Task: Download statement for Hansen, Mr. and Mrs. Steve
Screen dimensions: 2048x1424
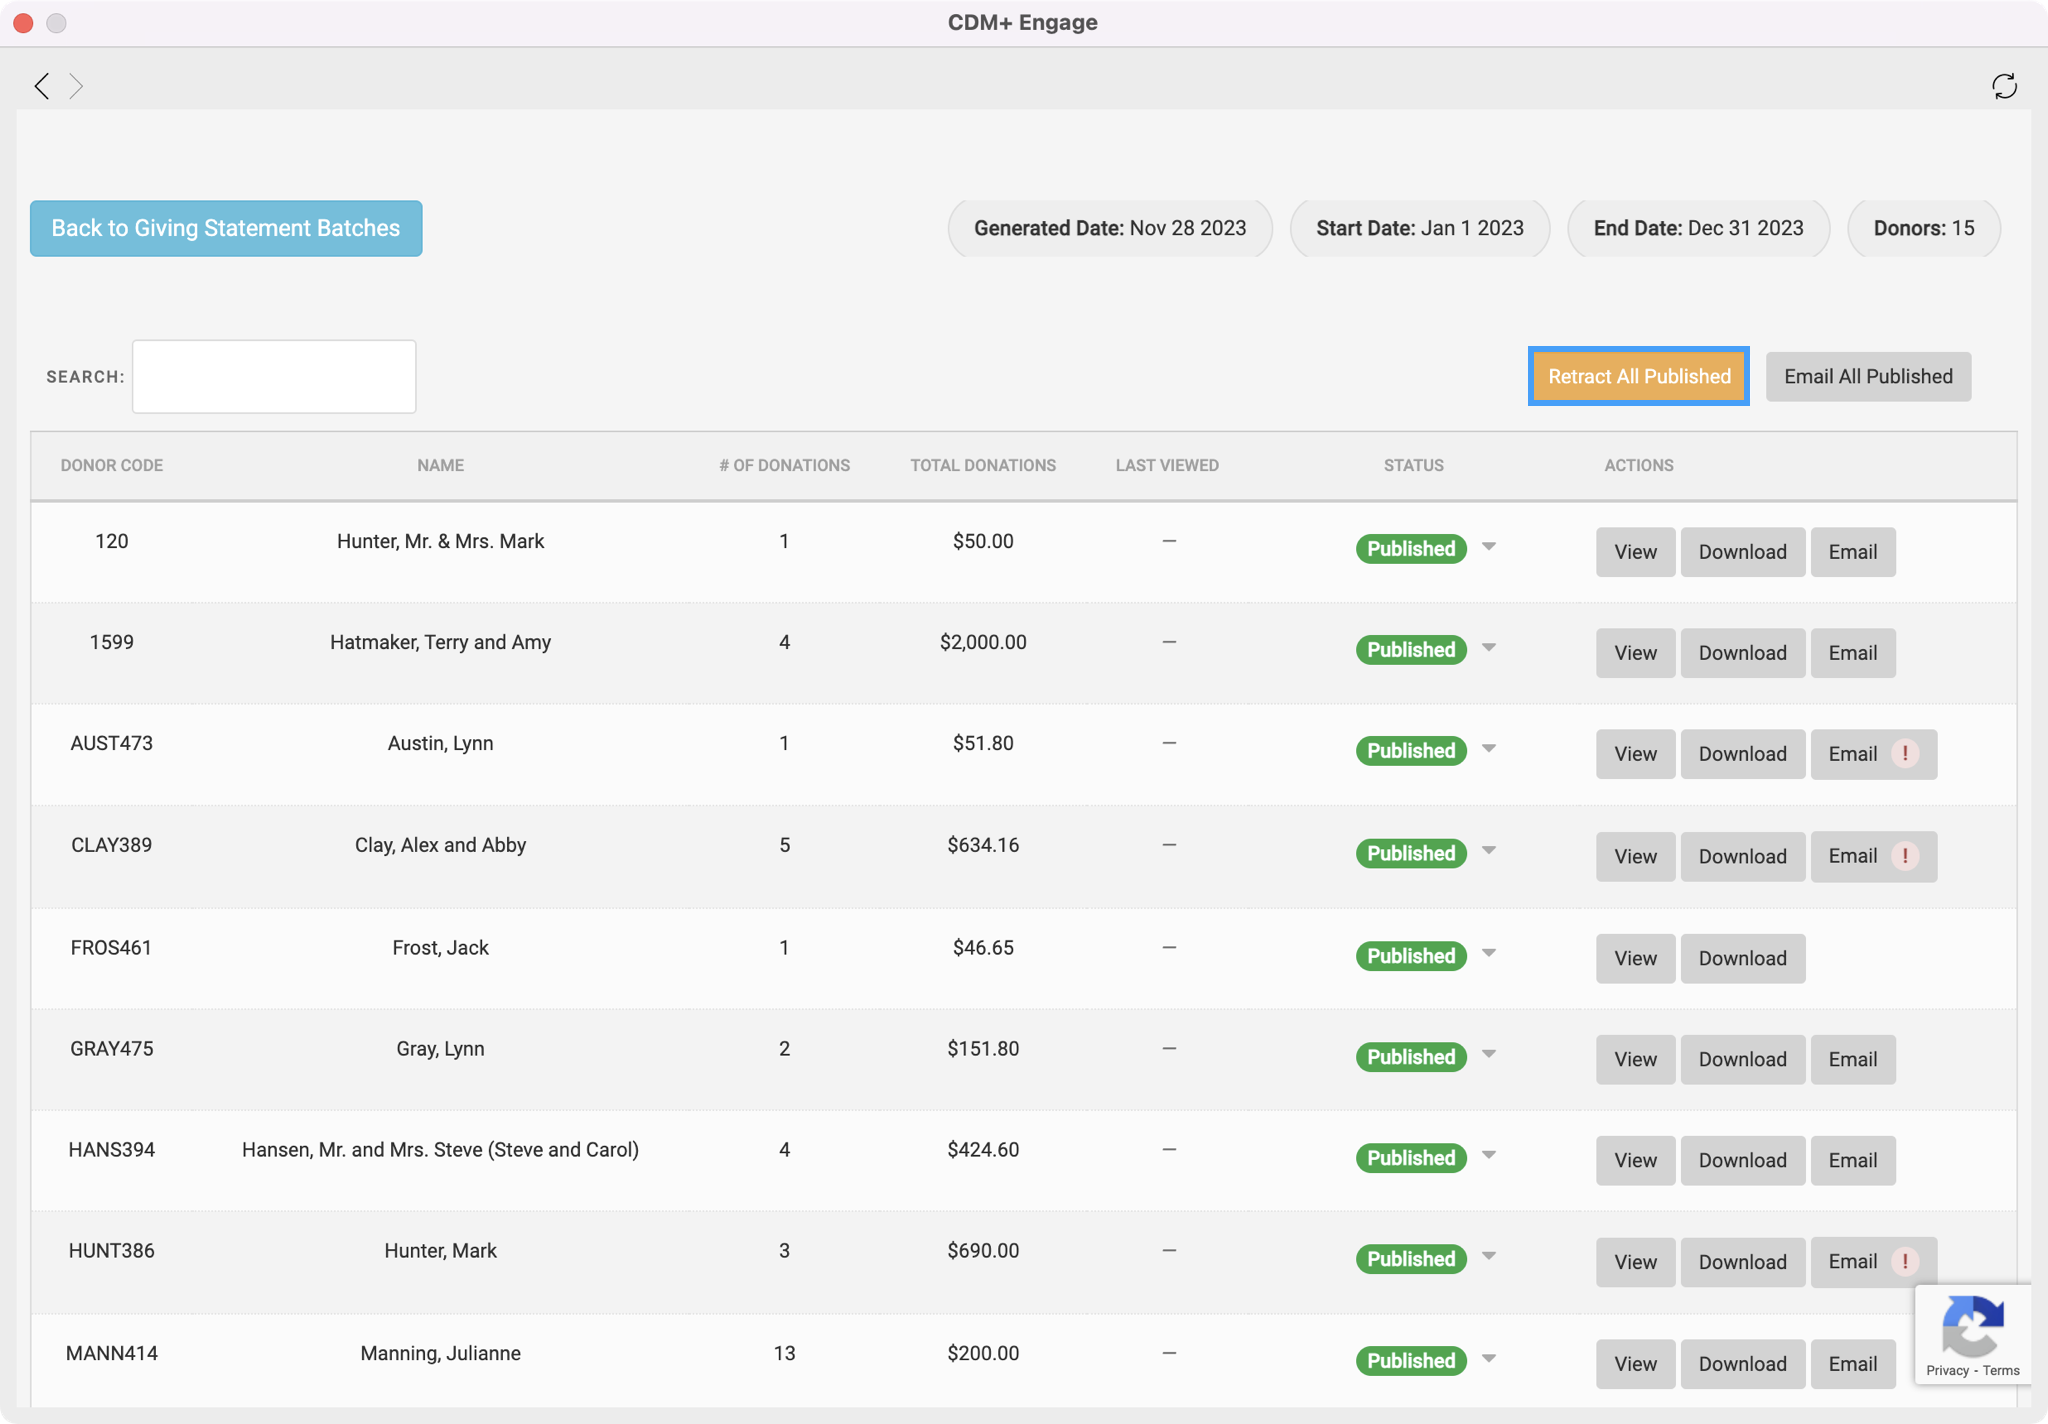Action: 1742,1160
